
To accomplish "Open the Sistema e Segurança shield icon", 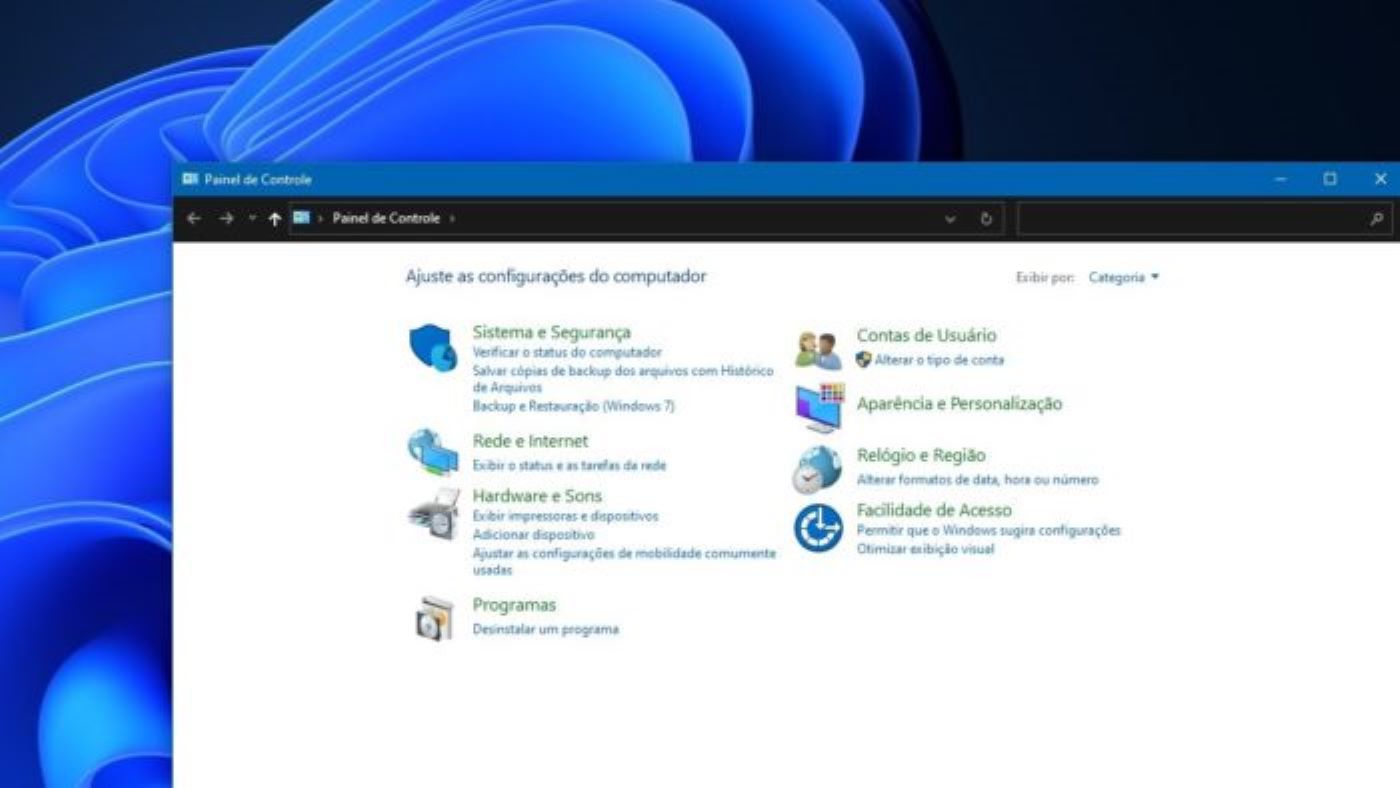I will (x=433, y=348).
